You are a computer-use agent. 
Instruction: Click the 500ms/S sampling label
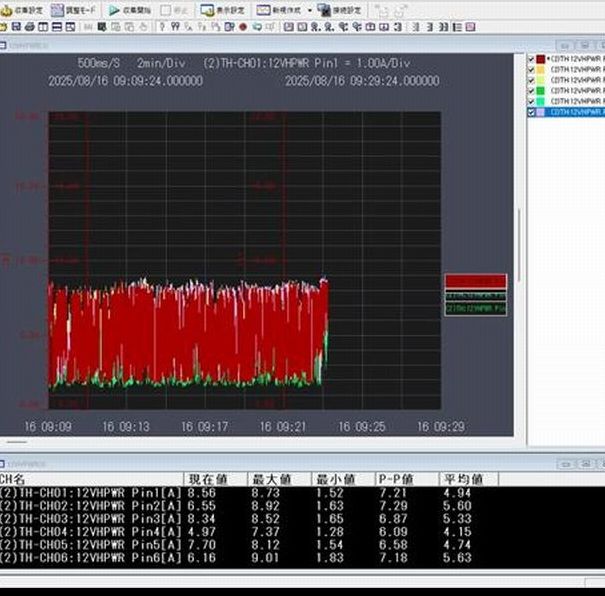[99, 63]
